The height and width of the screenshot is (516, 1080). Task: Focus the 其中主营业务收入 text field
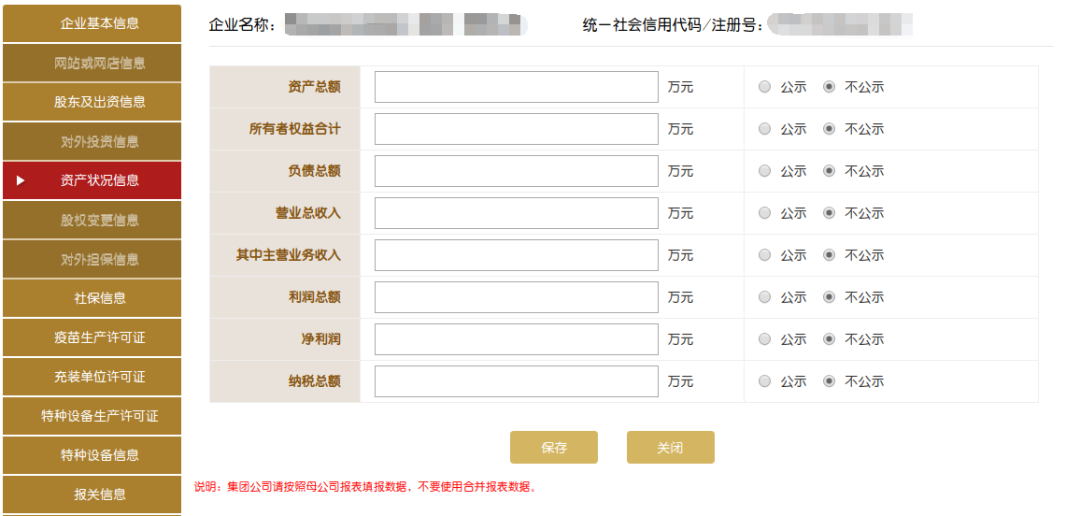click(517, 255)
